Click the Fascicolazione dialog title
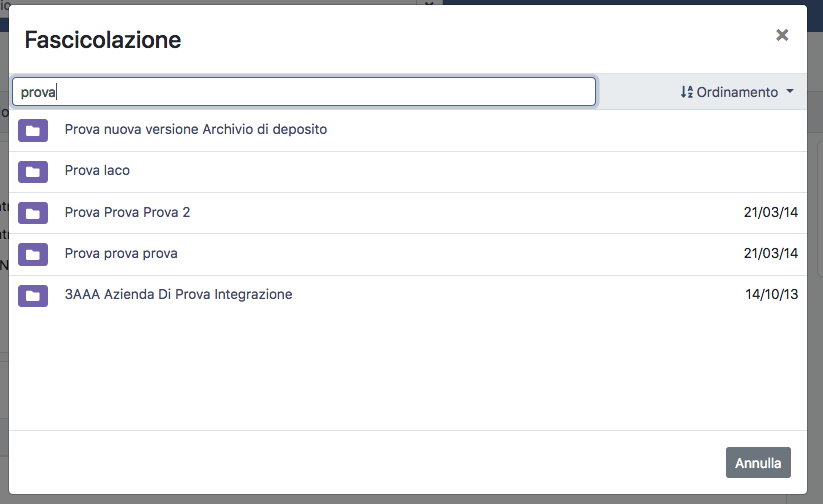This screenshot has width=823, height=504. [103, 40]
